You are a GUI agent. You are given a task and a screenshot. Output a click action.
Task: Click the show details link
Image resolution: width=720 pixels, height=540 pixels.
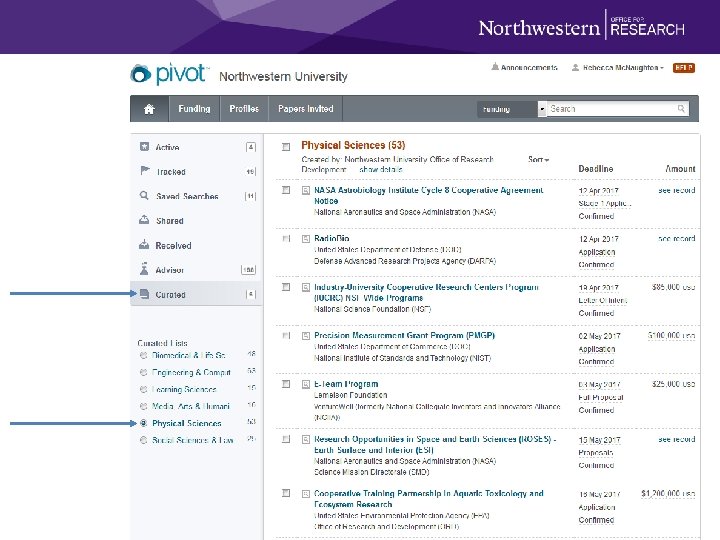coord(381,169)
